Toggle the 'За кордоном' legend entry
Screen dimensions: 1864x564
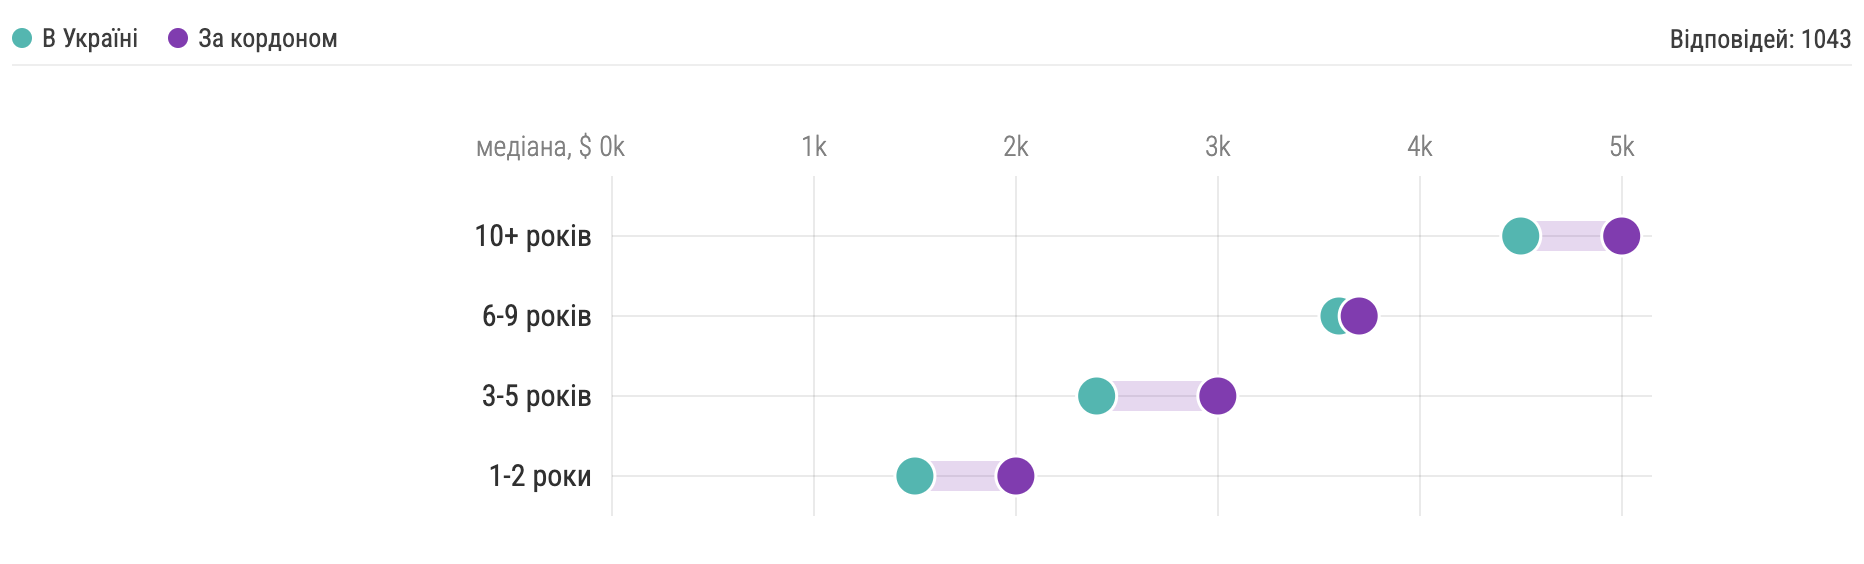[x=252, y=39]
